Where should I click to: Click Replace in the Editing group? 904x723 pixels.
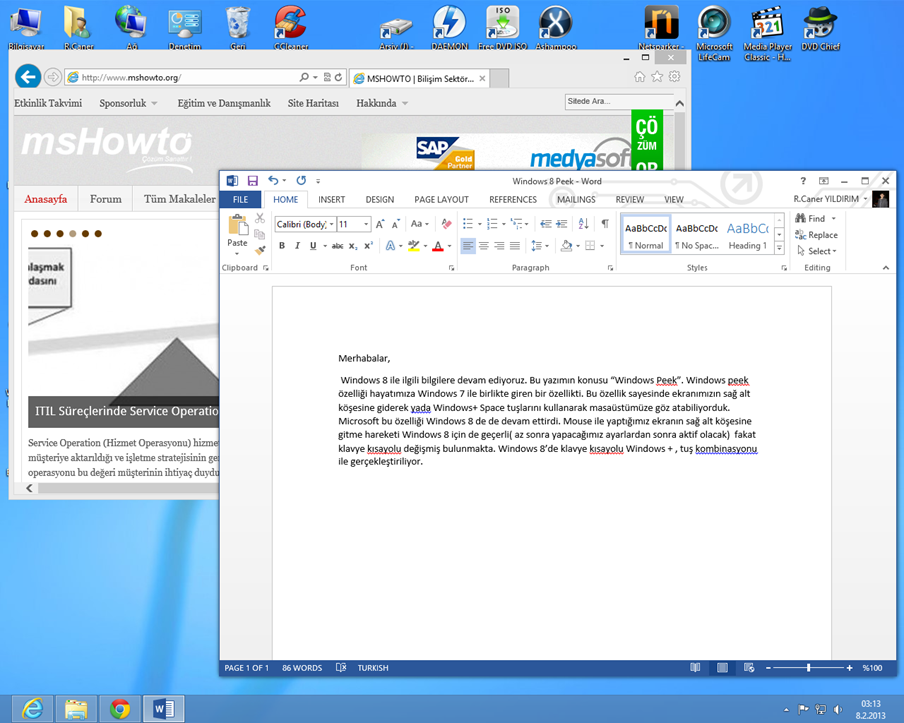(x=816, y=235)
